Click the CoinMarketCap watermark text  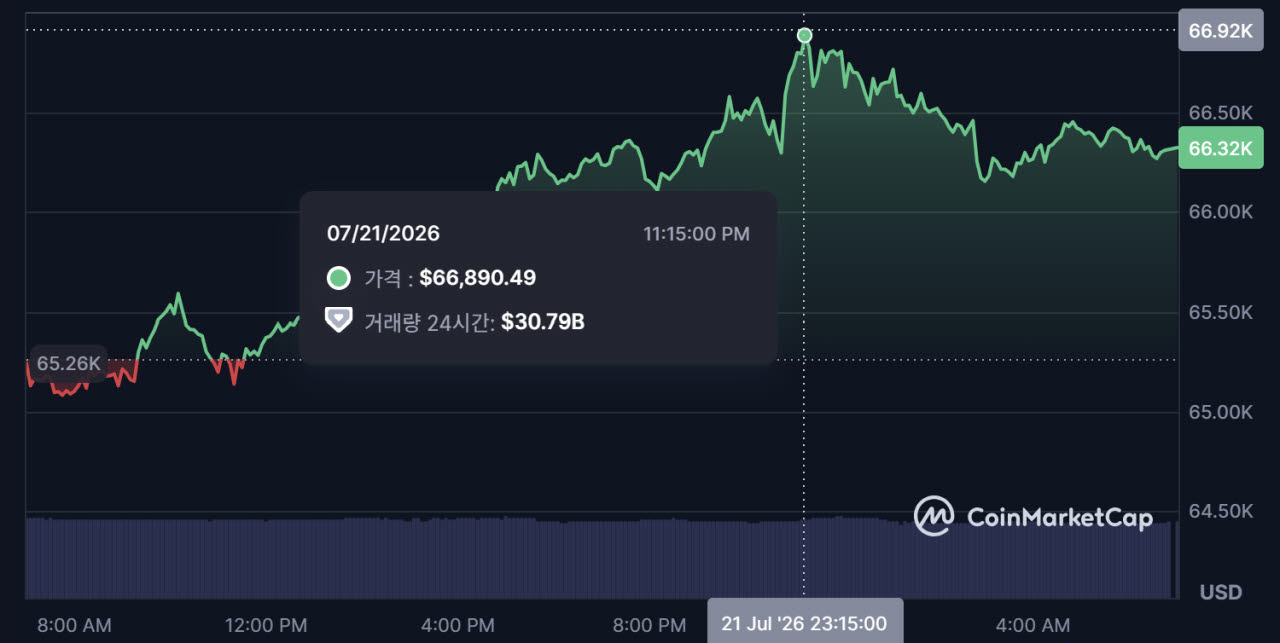tap(1060, 517)
